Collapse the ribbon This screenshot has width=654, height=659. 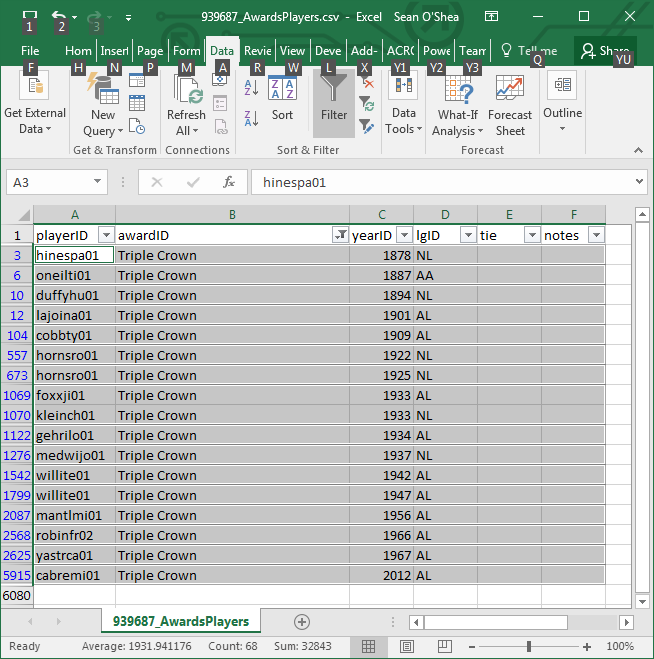coord(638,150)
